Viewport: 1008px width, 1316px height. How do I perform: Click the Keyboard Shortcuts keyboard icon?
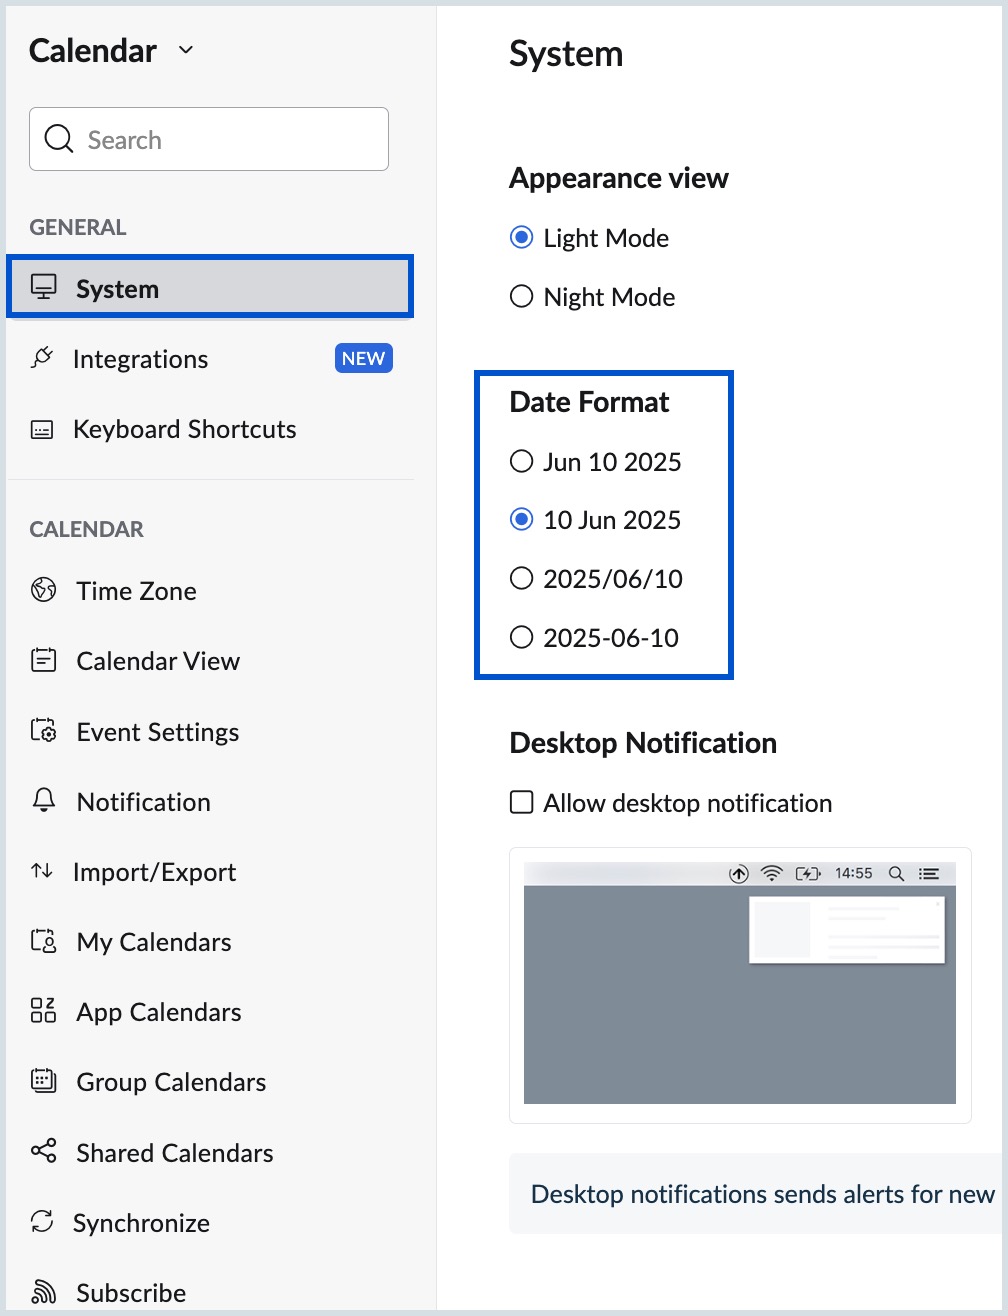tap(42, 430)
